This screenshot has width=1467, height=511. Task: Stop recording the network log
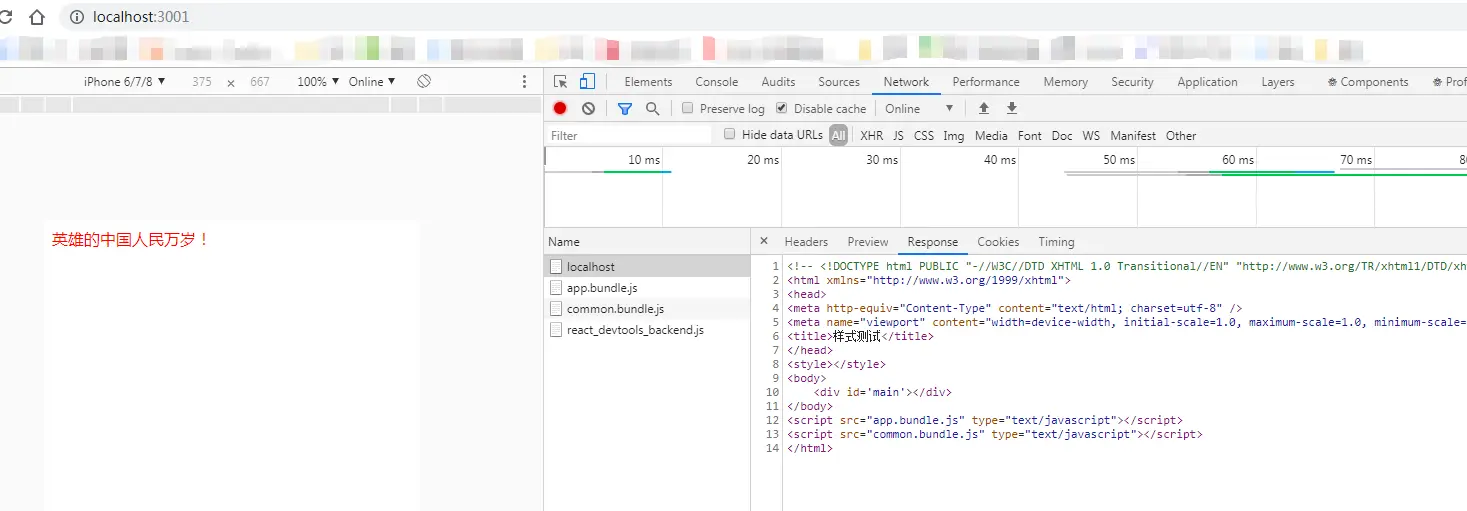click(x=560, y=108)
